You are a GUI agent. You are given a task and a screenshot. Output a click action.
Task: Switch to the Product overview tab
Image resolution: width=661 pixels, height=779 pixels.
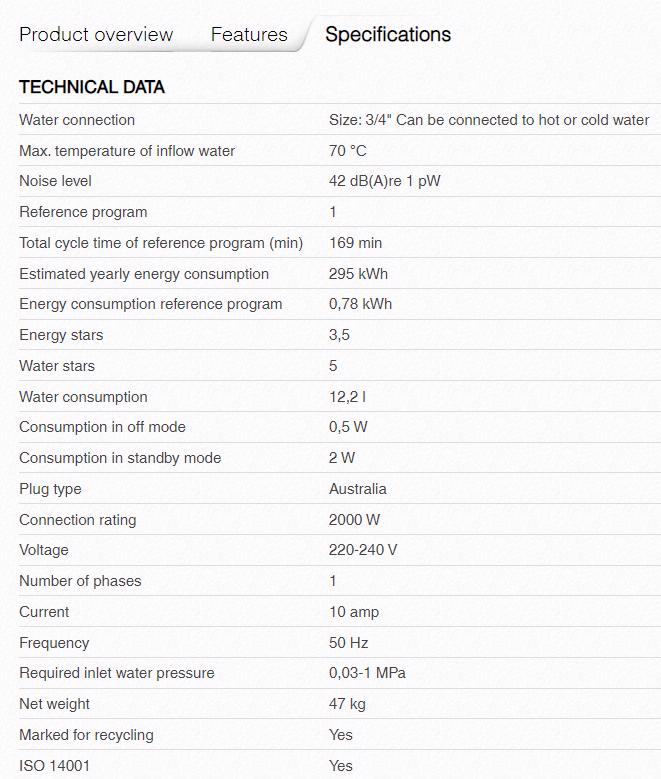96,35
